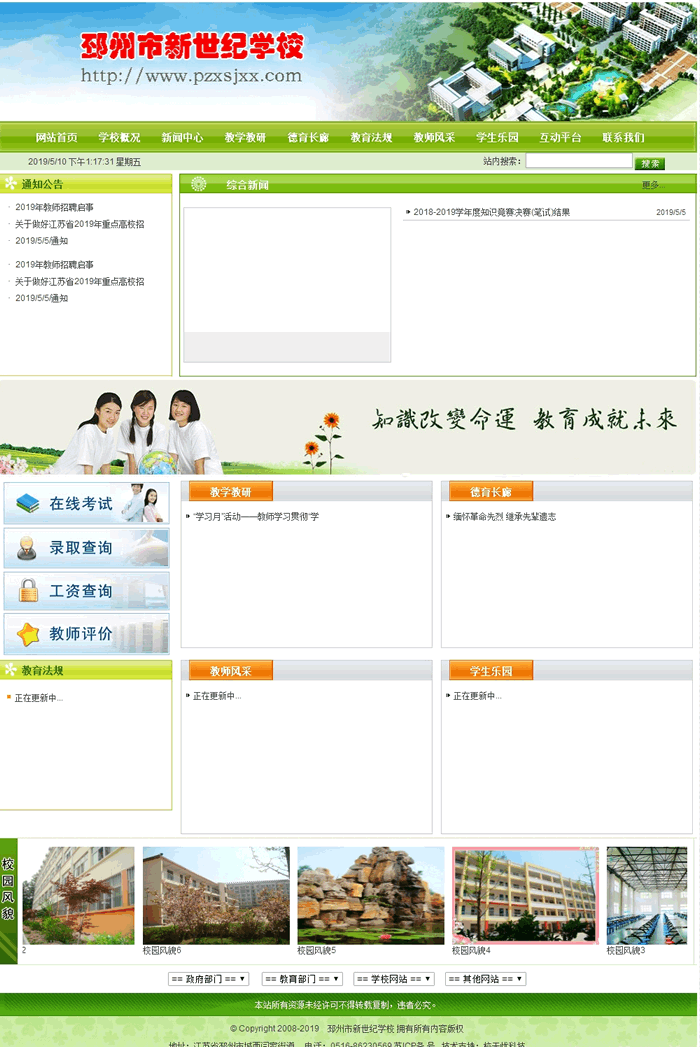This screenshot has height=1047, width=700.
Task: Click the 教师评价 banner with star icon
Action: 86,634
